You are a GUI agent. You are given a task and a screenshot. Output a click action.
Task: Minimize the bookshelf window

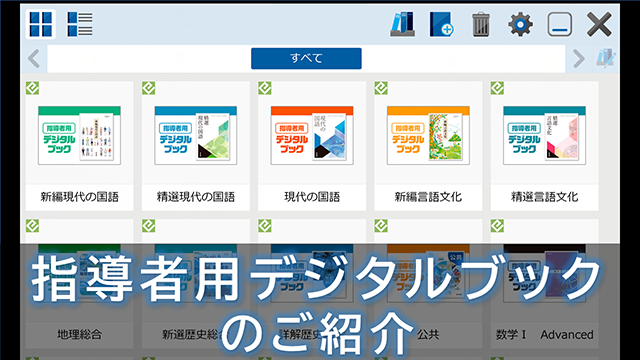click(559, 24)
